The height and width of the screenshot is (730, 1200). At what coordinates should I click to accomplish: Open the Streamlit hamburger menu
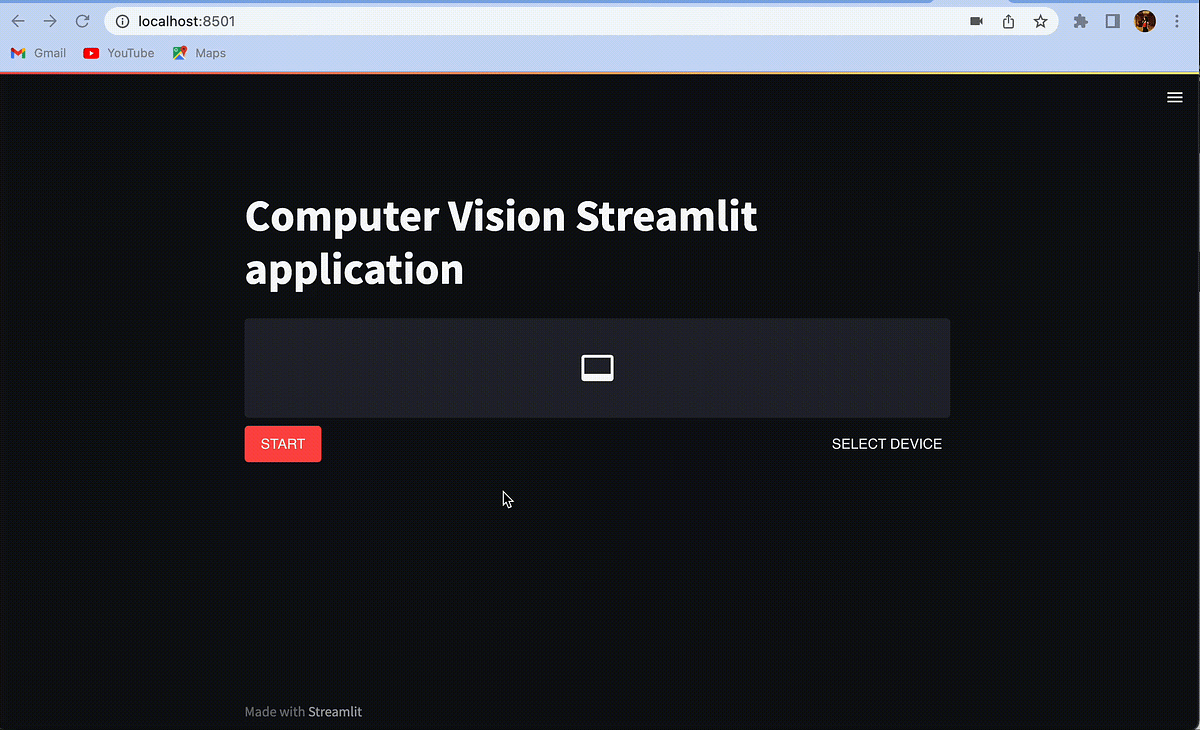click(1174, 97)
